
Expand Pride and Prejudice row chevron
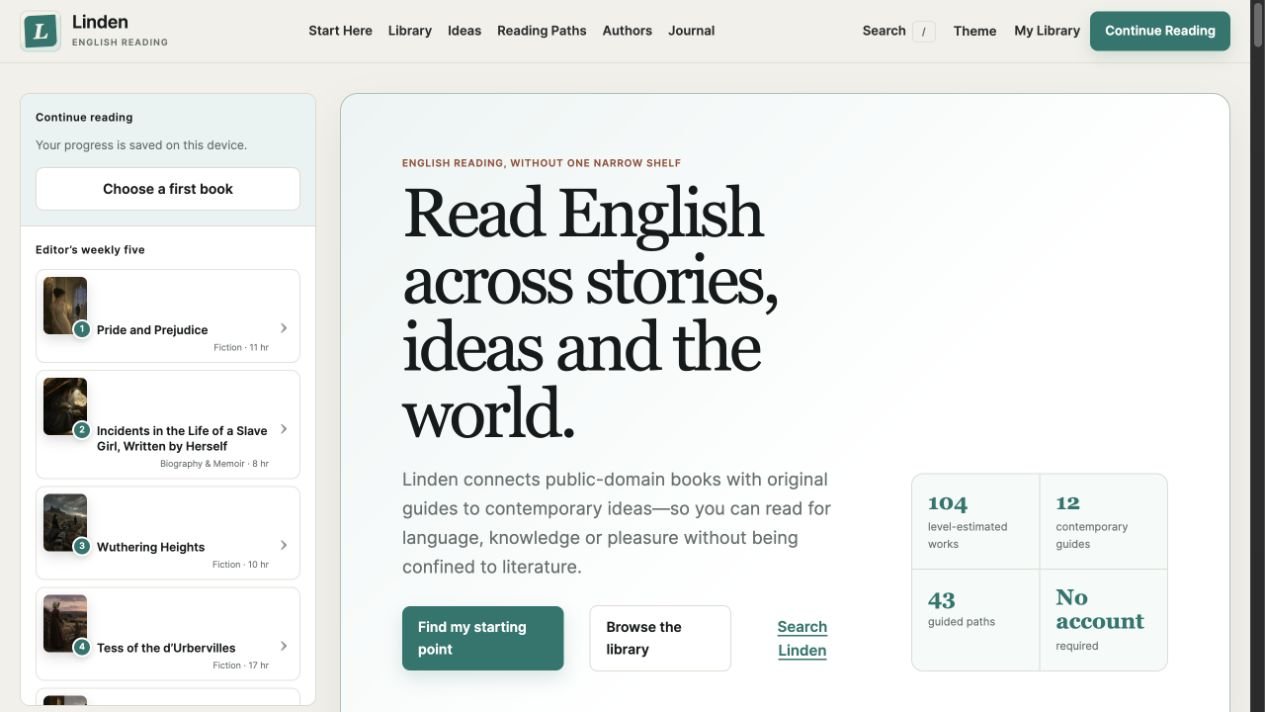click(x=284, y=328)
